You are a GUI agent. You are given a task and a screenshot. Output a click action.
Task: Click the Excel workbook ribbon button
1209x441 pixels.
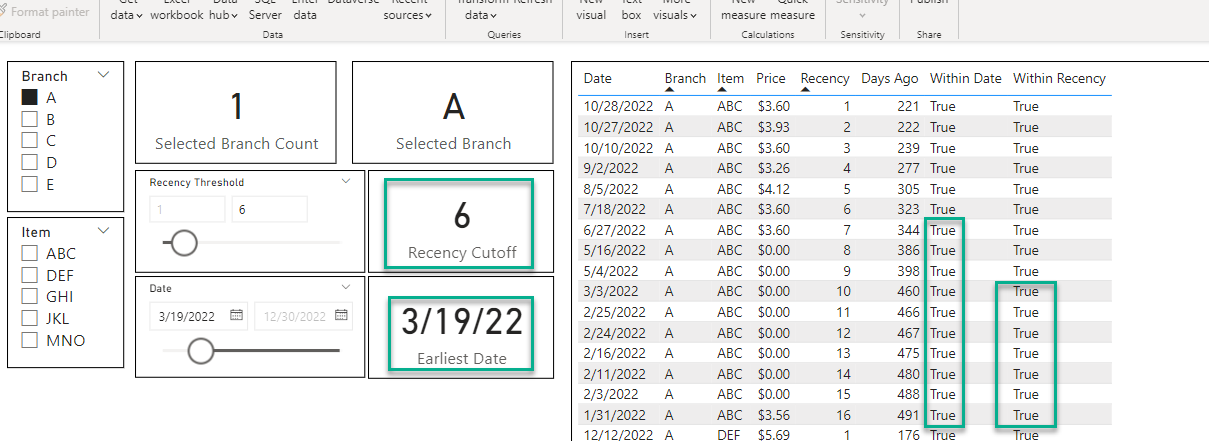177,11
